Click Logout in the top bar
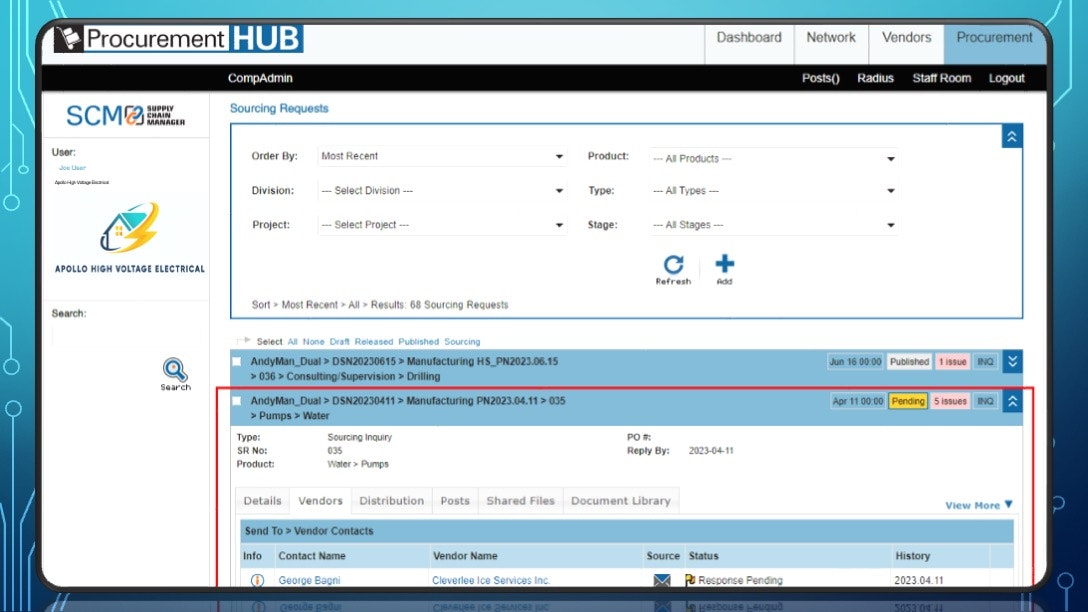 tap(1006, 77)
